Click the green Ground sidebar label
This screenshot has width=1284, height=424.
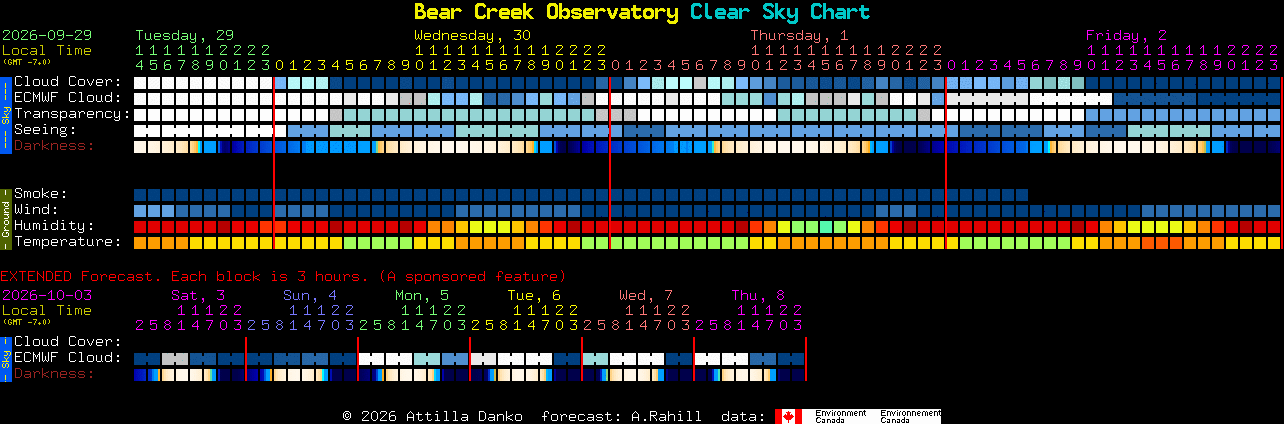coord(5,217)
